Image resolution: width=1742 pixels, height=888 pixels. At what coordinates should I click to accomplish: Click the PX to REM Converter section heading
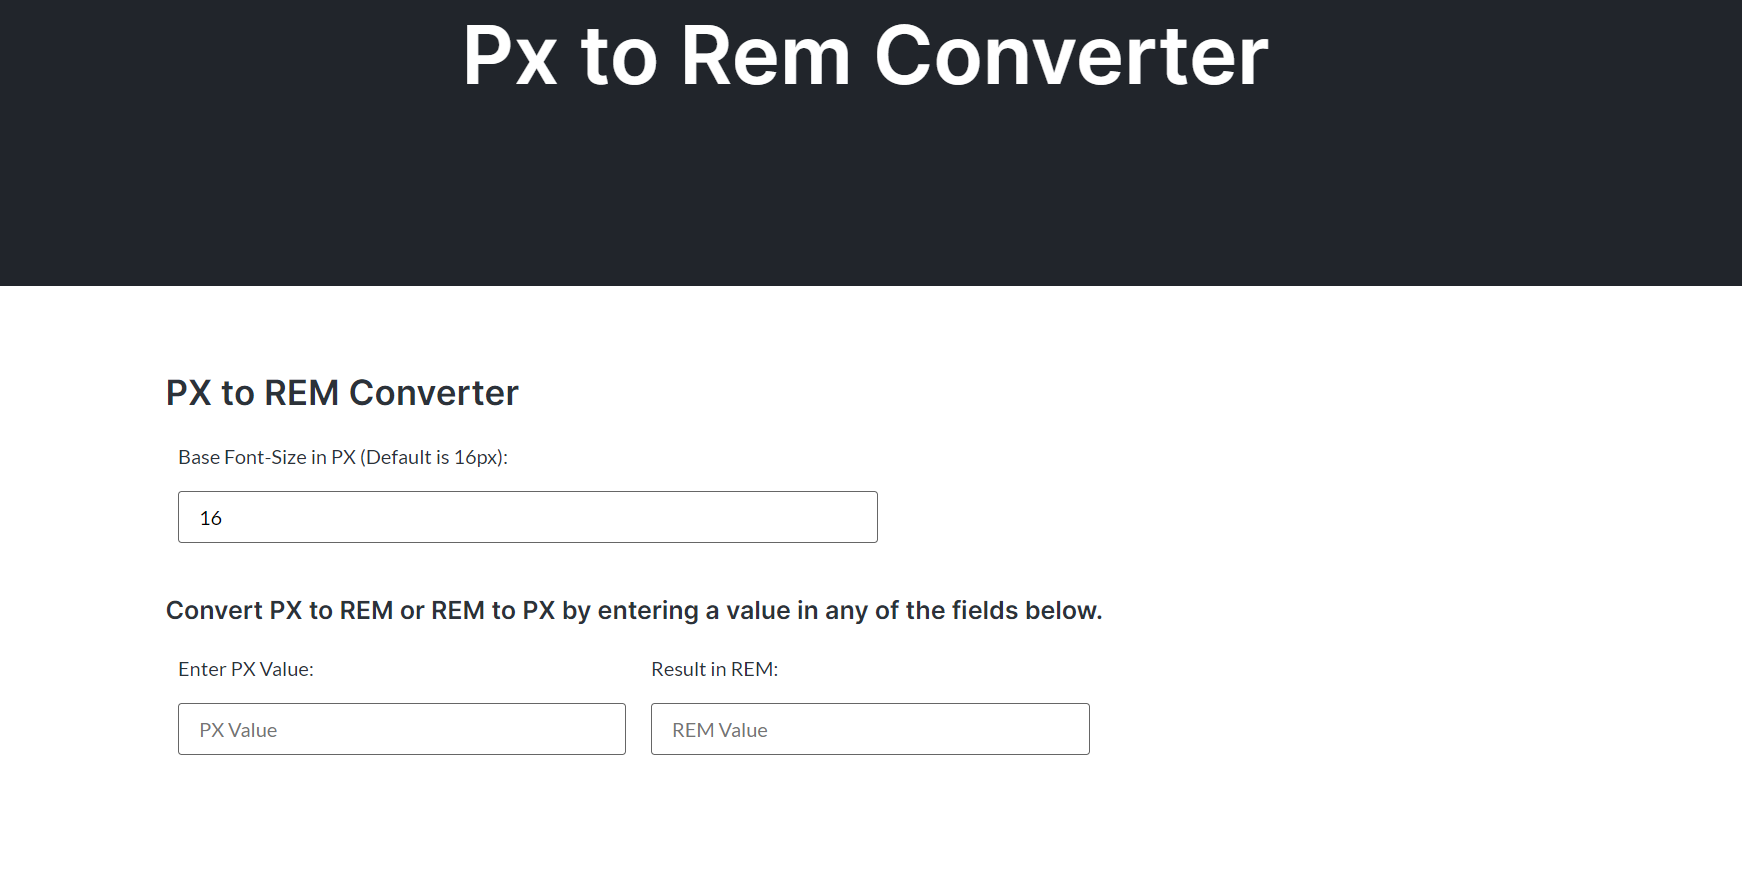tap(342, 393)
